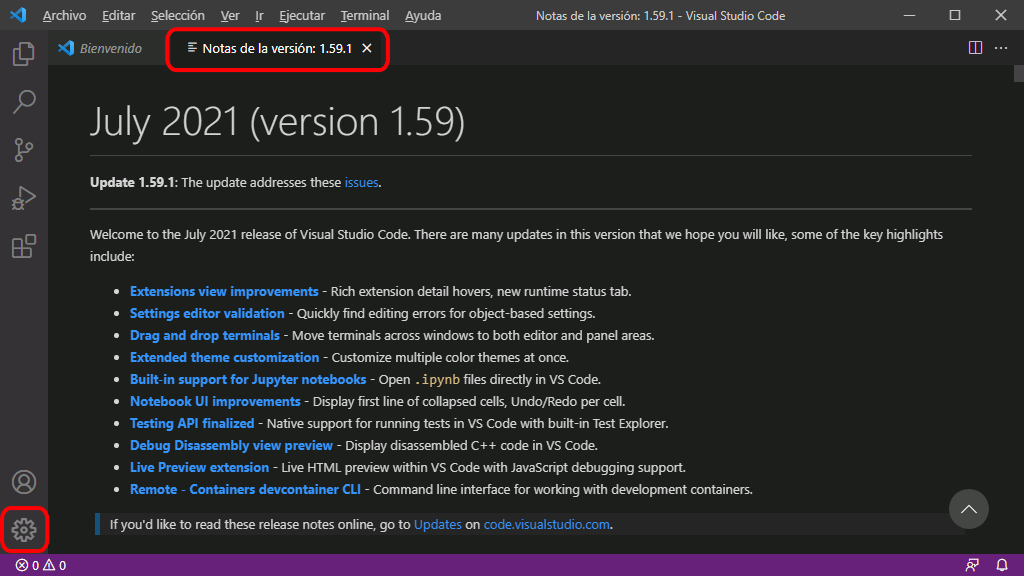The image size is (1024, 576).
Task: Open Debug Disassembly view preview link
Action: click(x=231, y=445)
